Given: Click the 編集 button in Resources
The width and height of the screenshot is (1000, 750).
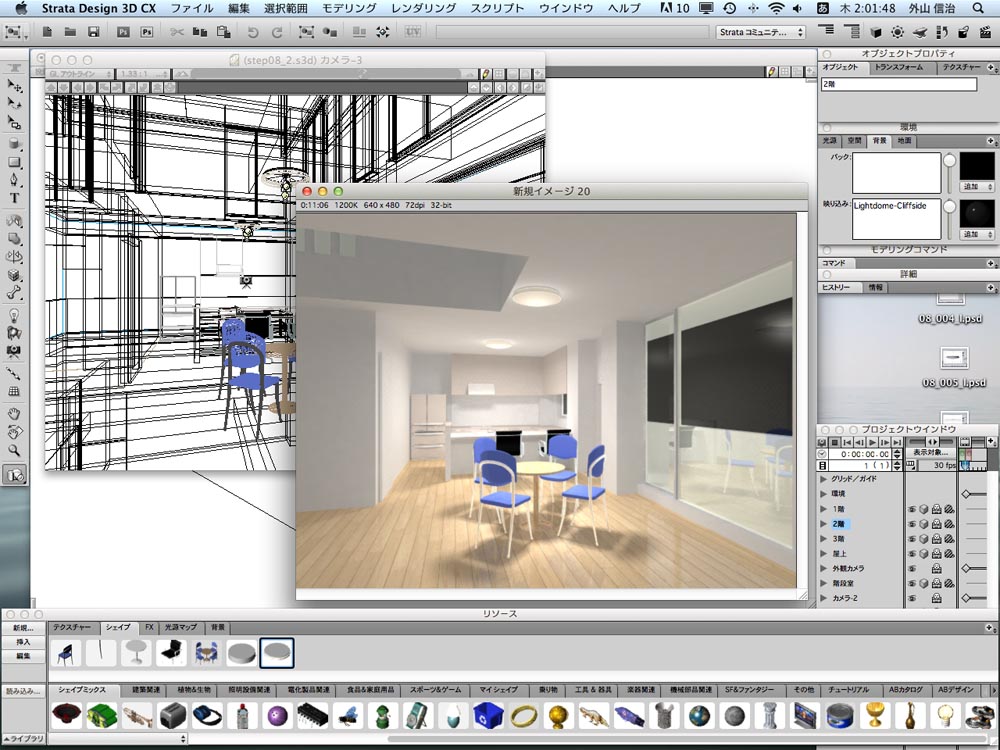Looking at the screenshot, I should point(24,656).
